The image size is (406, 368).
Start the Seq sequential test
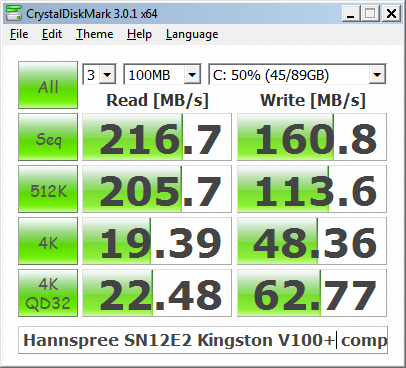click(x=48, y=137)
